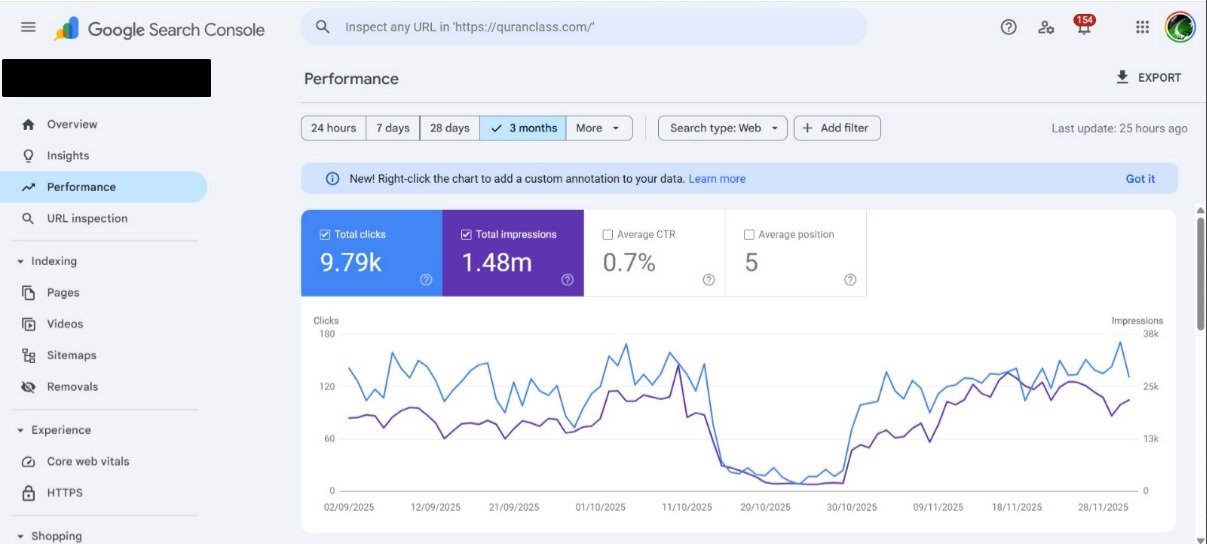Select the 28 days date tab
The image size is (1207, 544).
click(x=449, y=128)
